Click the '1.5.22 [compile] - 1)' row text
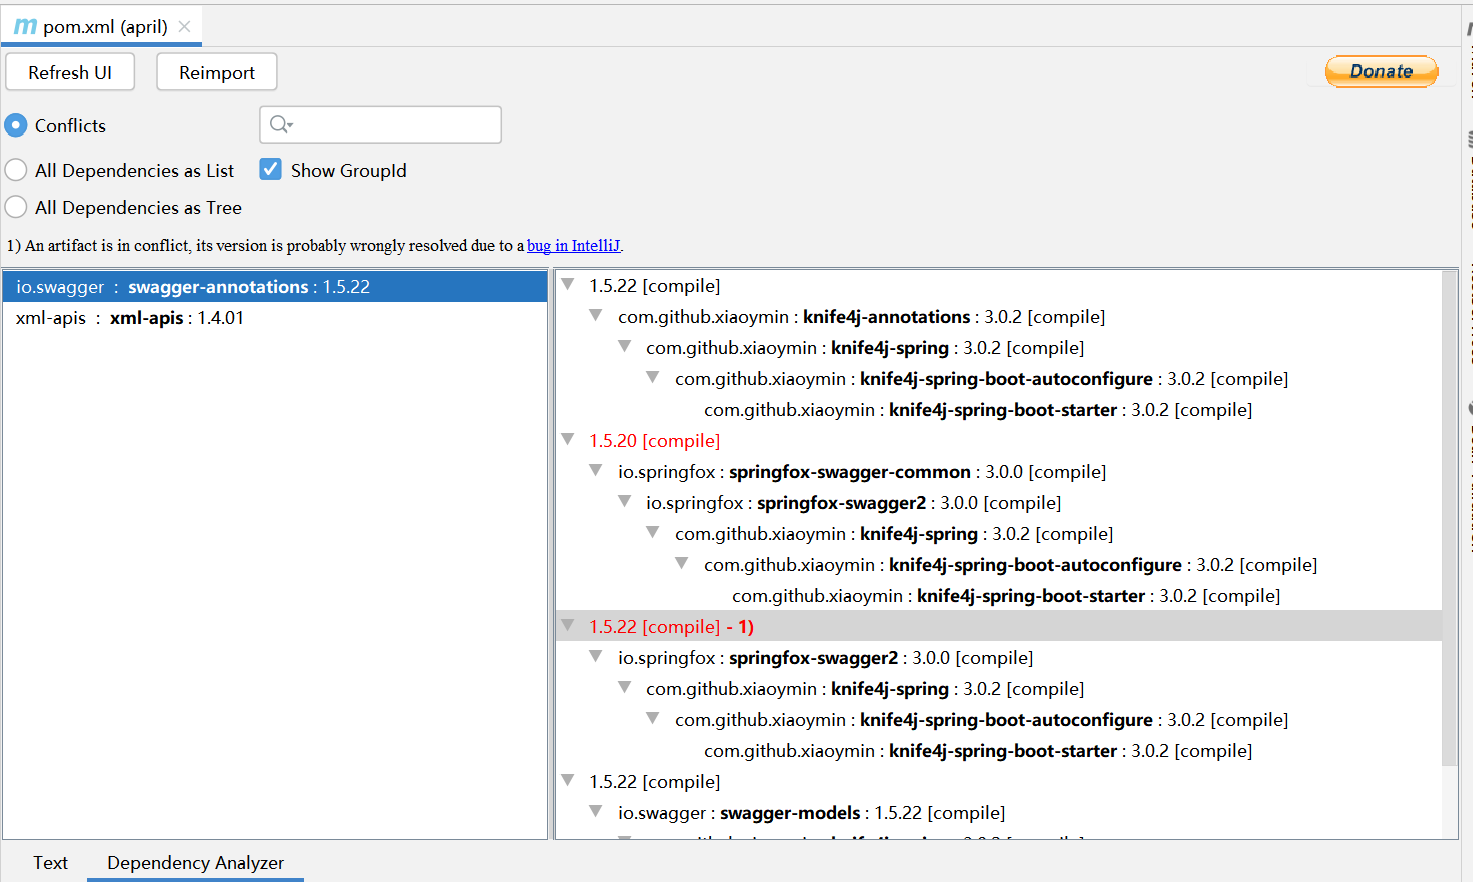 click(671, 627)
